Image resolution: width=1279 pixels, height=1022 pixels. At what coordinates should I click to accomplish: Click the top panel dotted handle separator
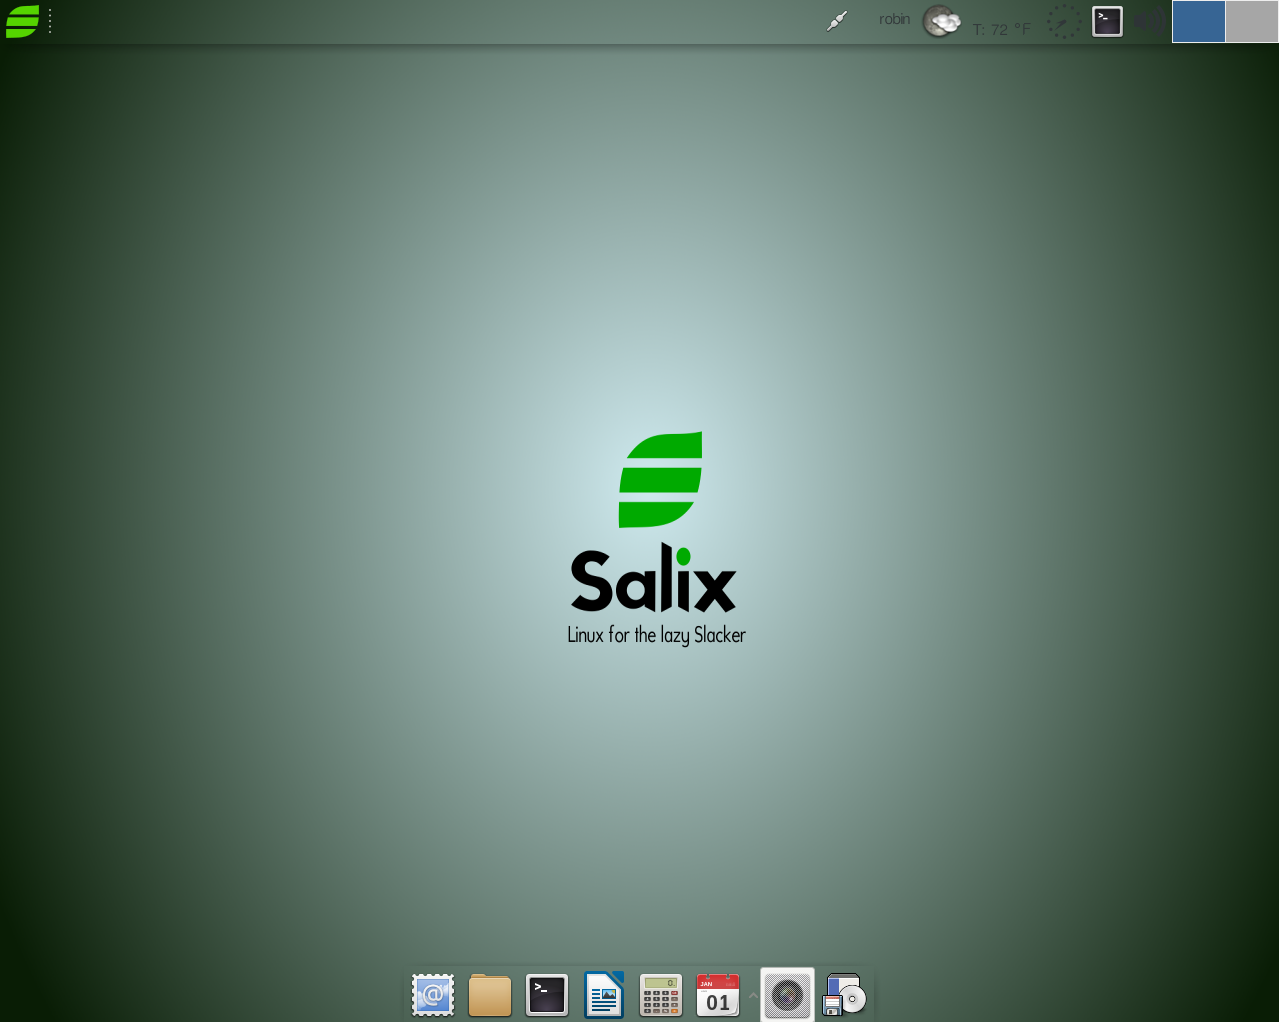pyautogui.click(x=50, y=21)
